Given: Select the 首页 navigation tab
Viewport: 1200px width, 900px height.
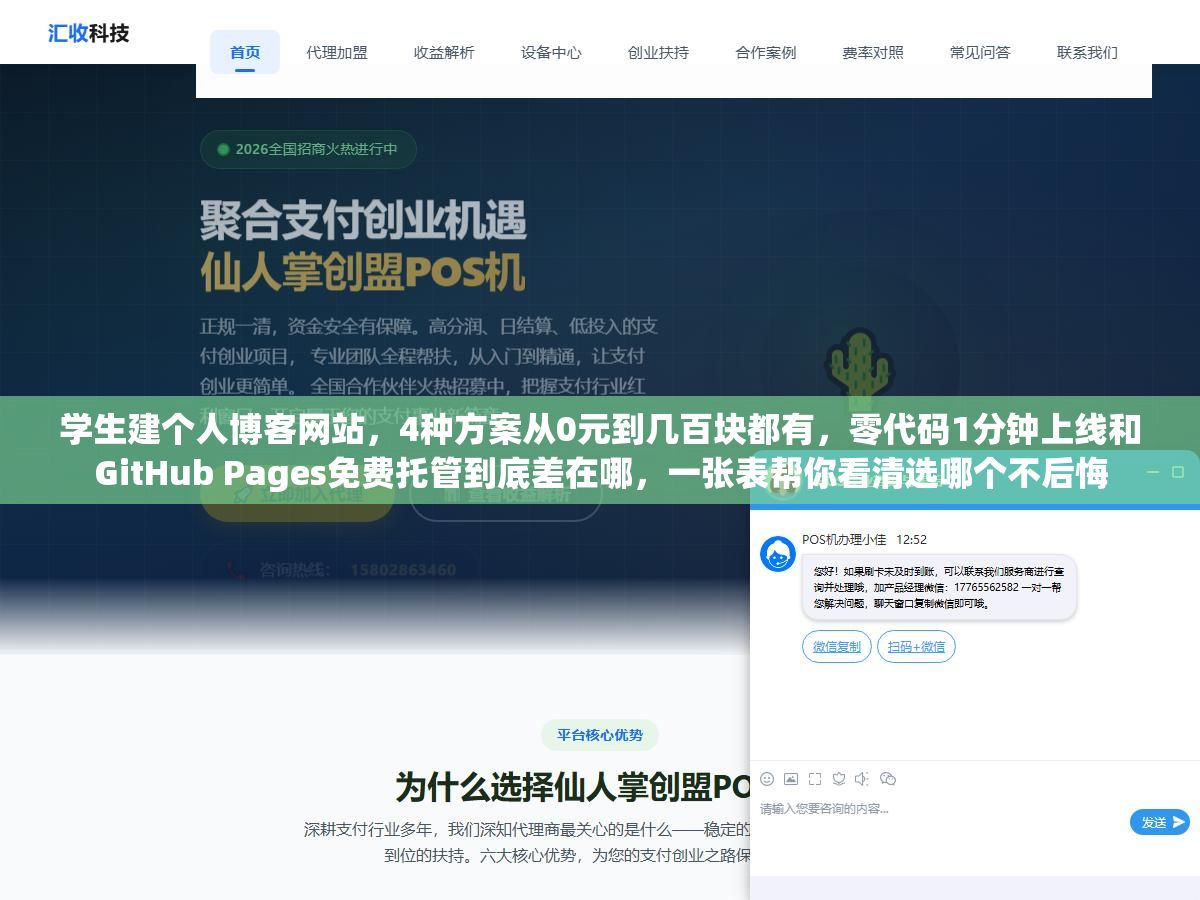Looking at the screenshot, I should click(x=245, y=52).
